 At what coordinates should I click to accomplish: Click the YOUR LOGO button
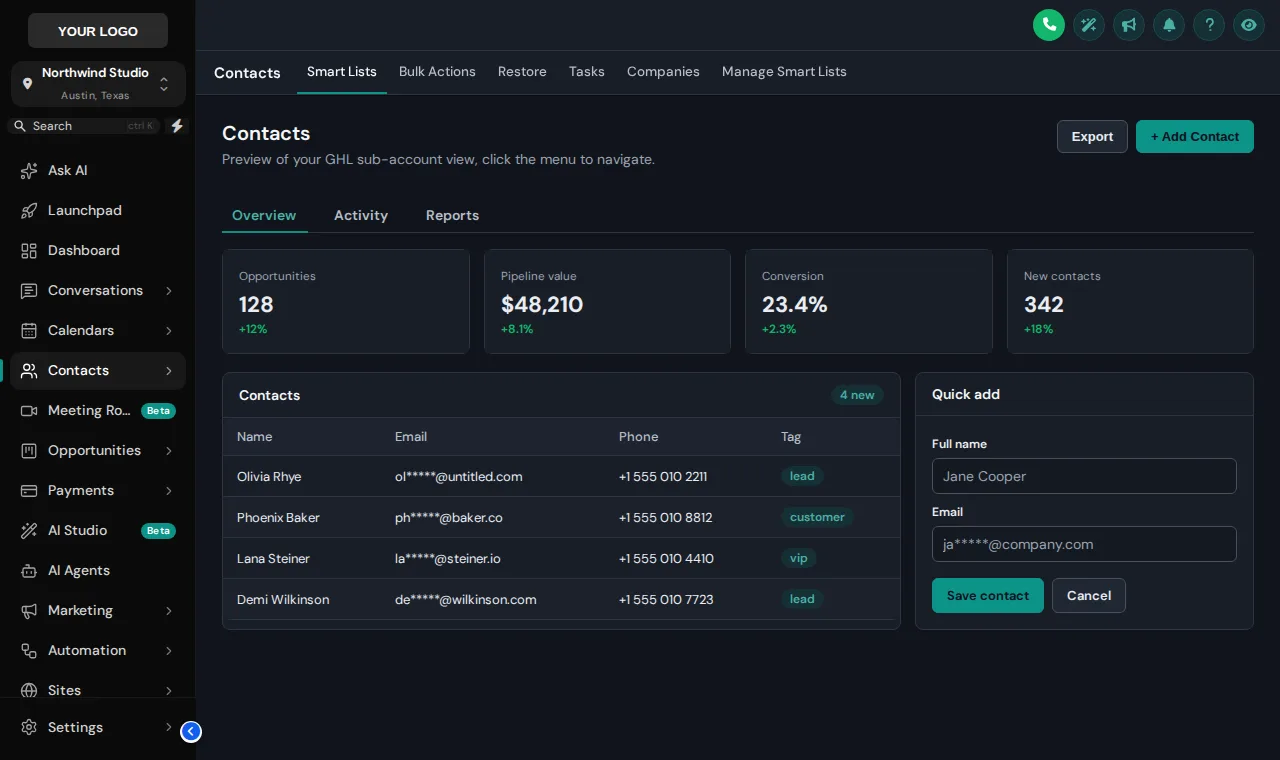[x=98, y=31]
